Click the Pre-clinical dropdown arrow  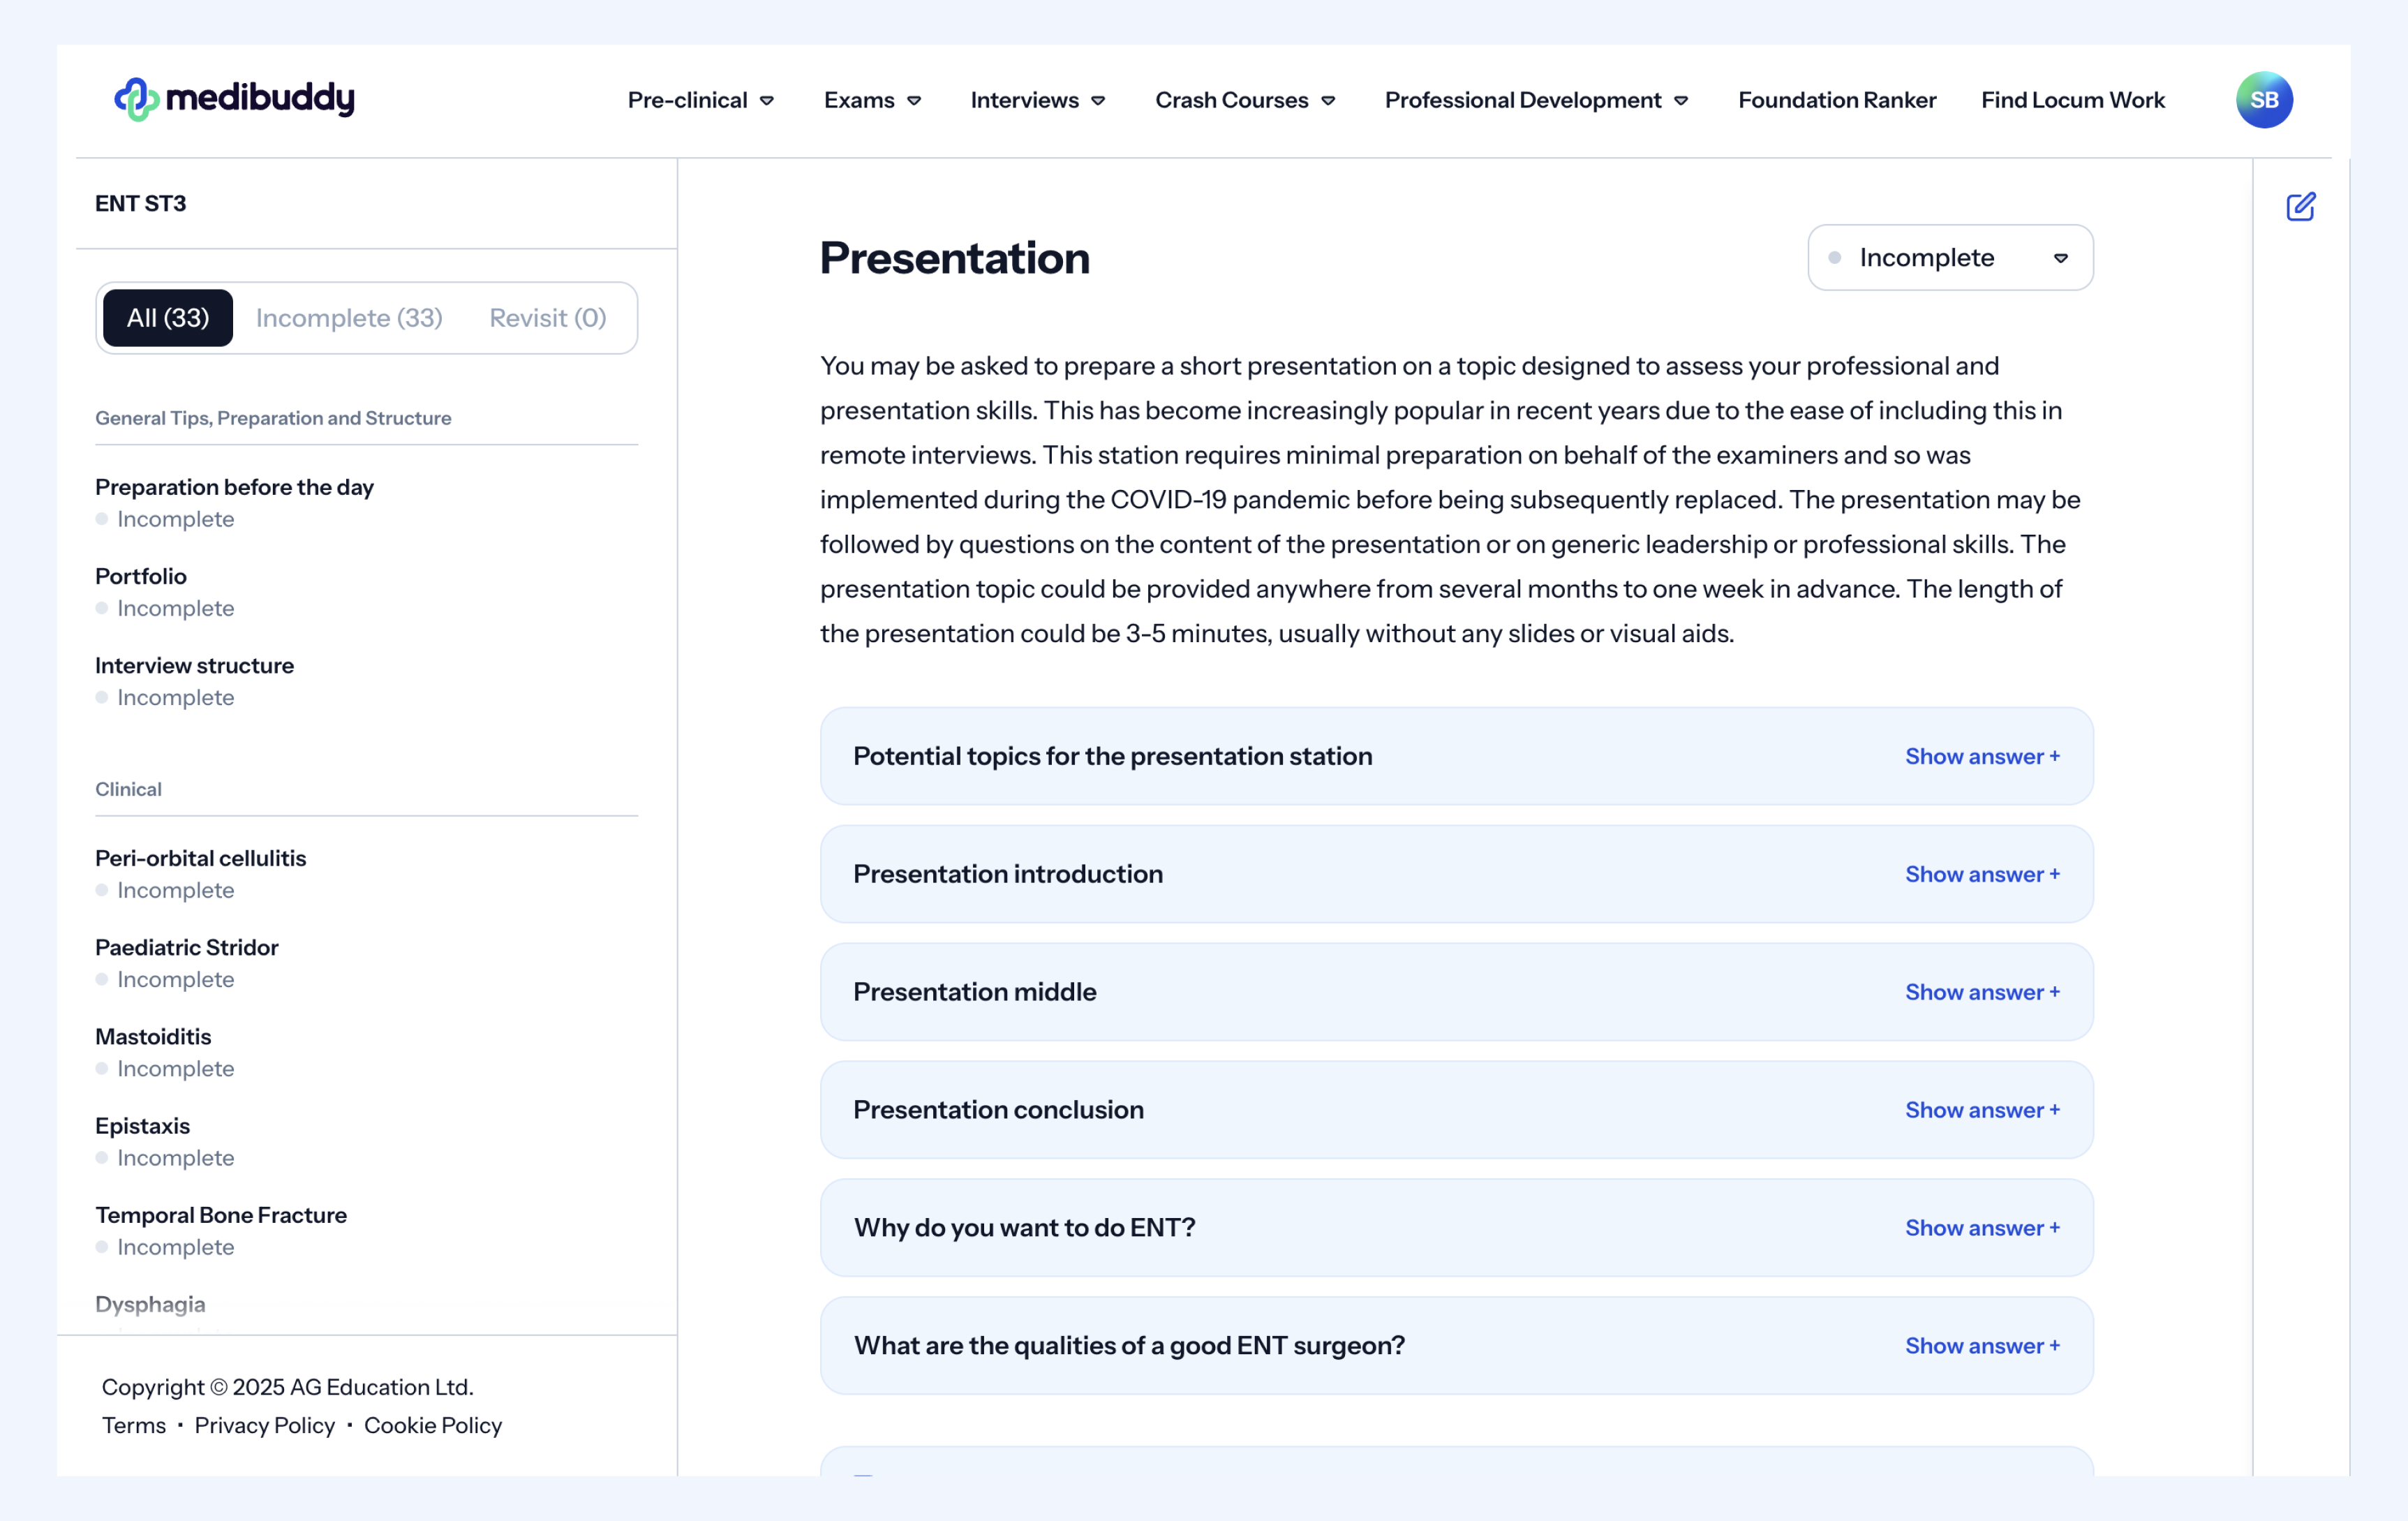tap(767, 101)
